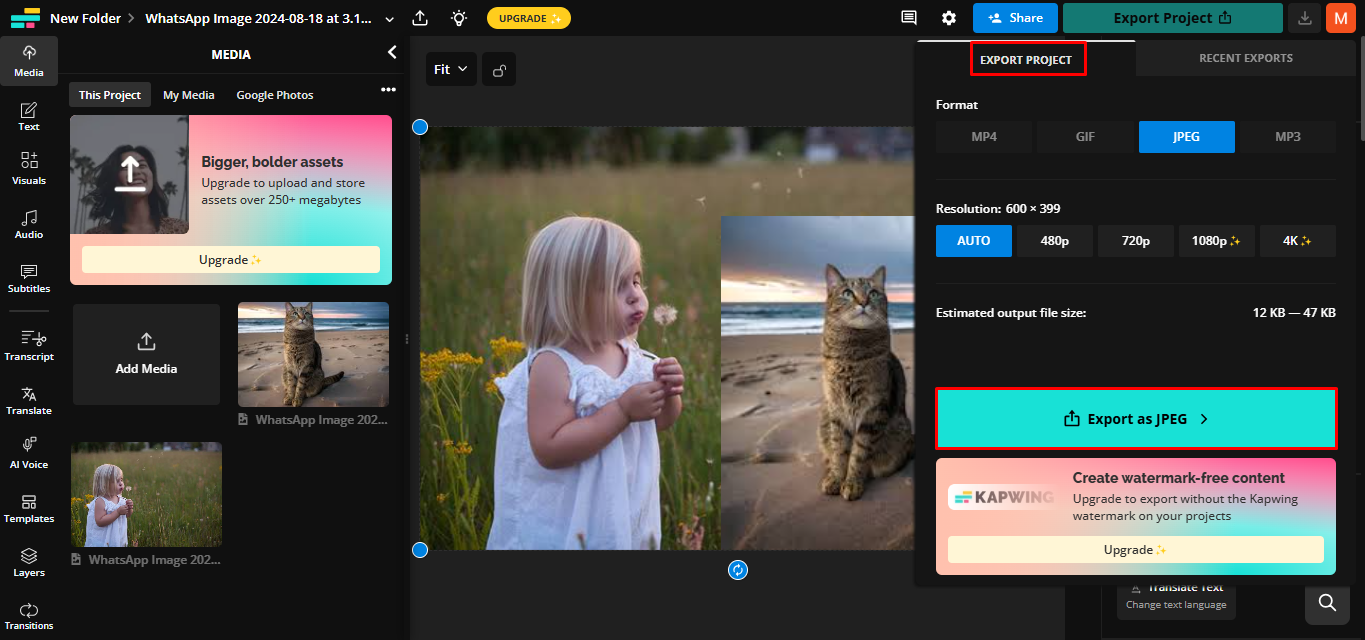Click the magnifier search button

point(1327,602)
